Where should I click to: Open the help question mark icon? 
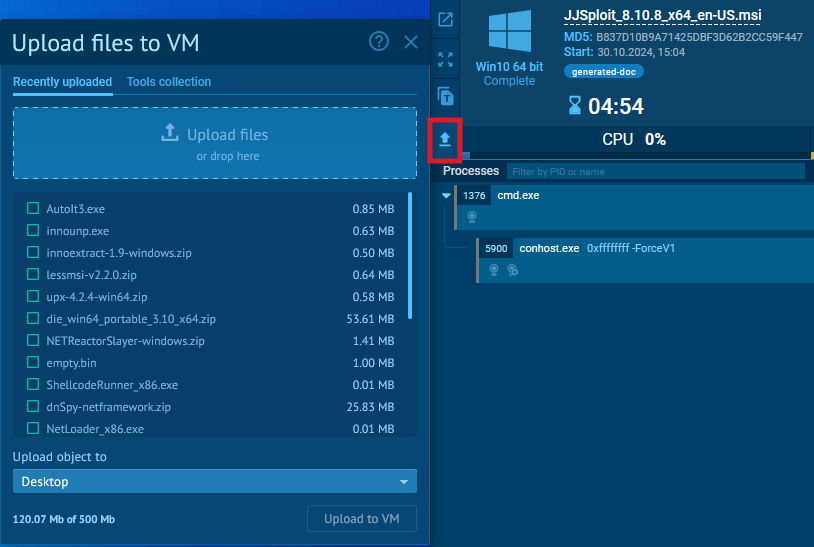(x=378, y=41)
